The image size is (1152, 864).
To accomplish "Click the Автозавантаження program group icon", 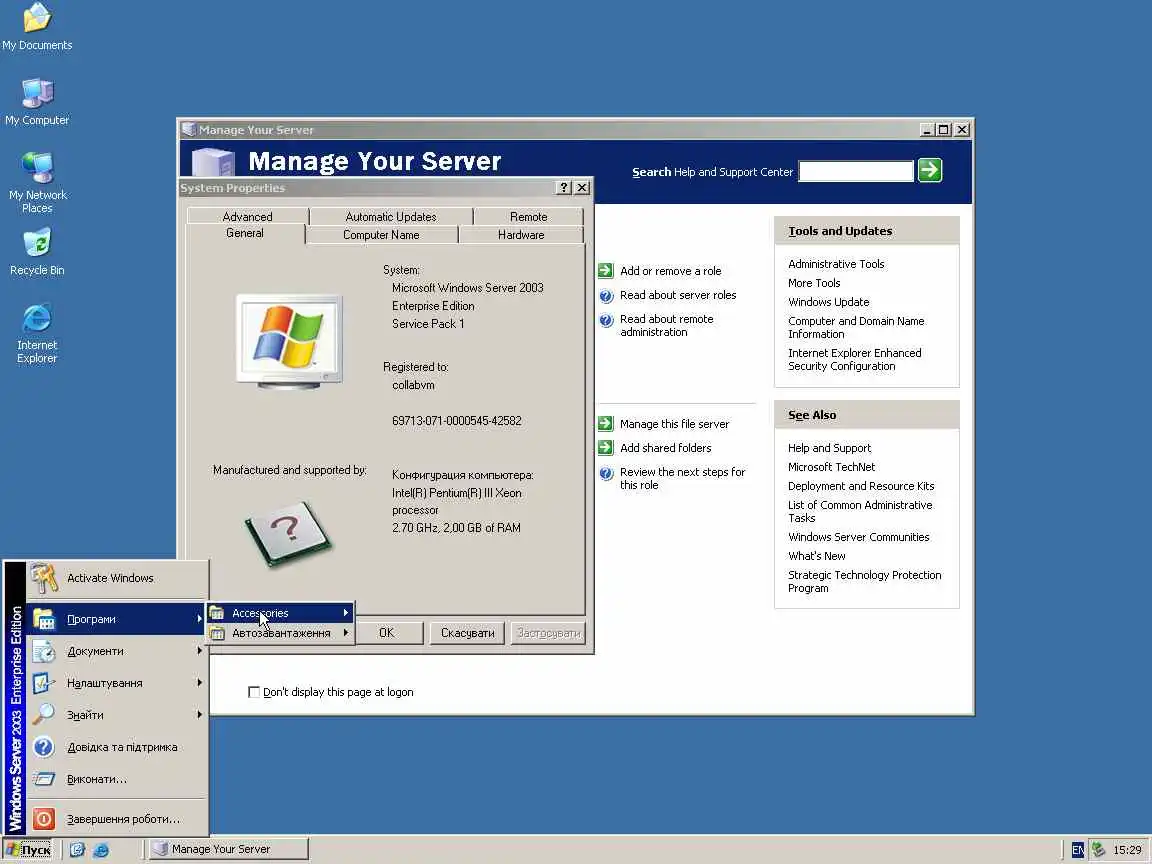I will point(217,633).
